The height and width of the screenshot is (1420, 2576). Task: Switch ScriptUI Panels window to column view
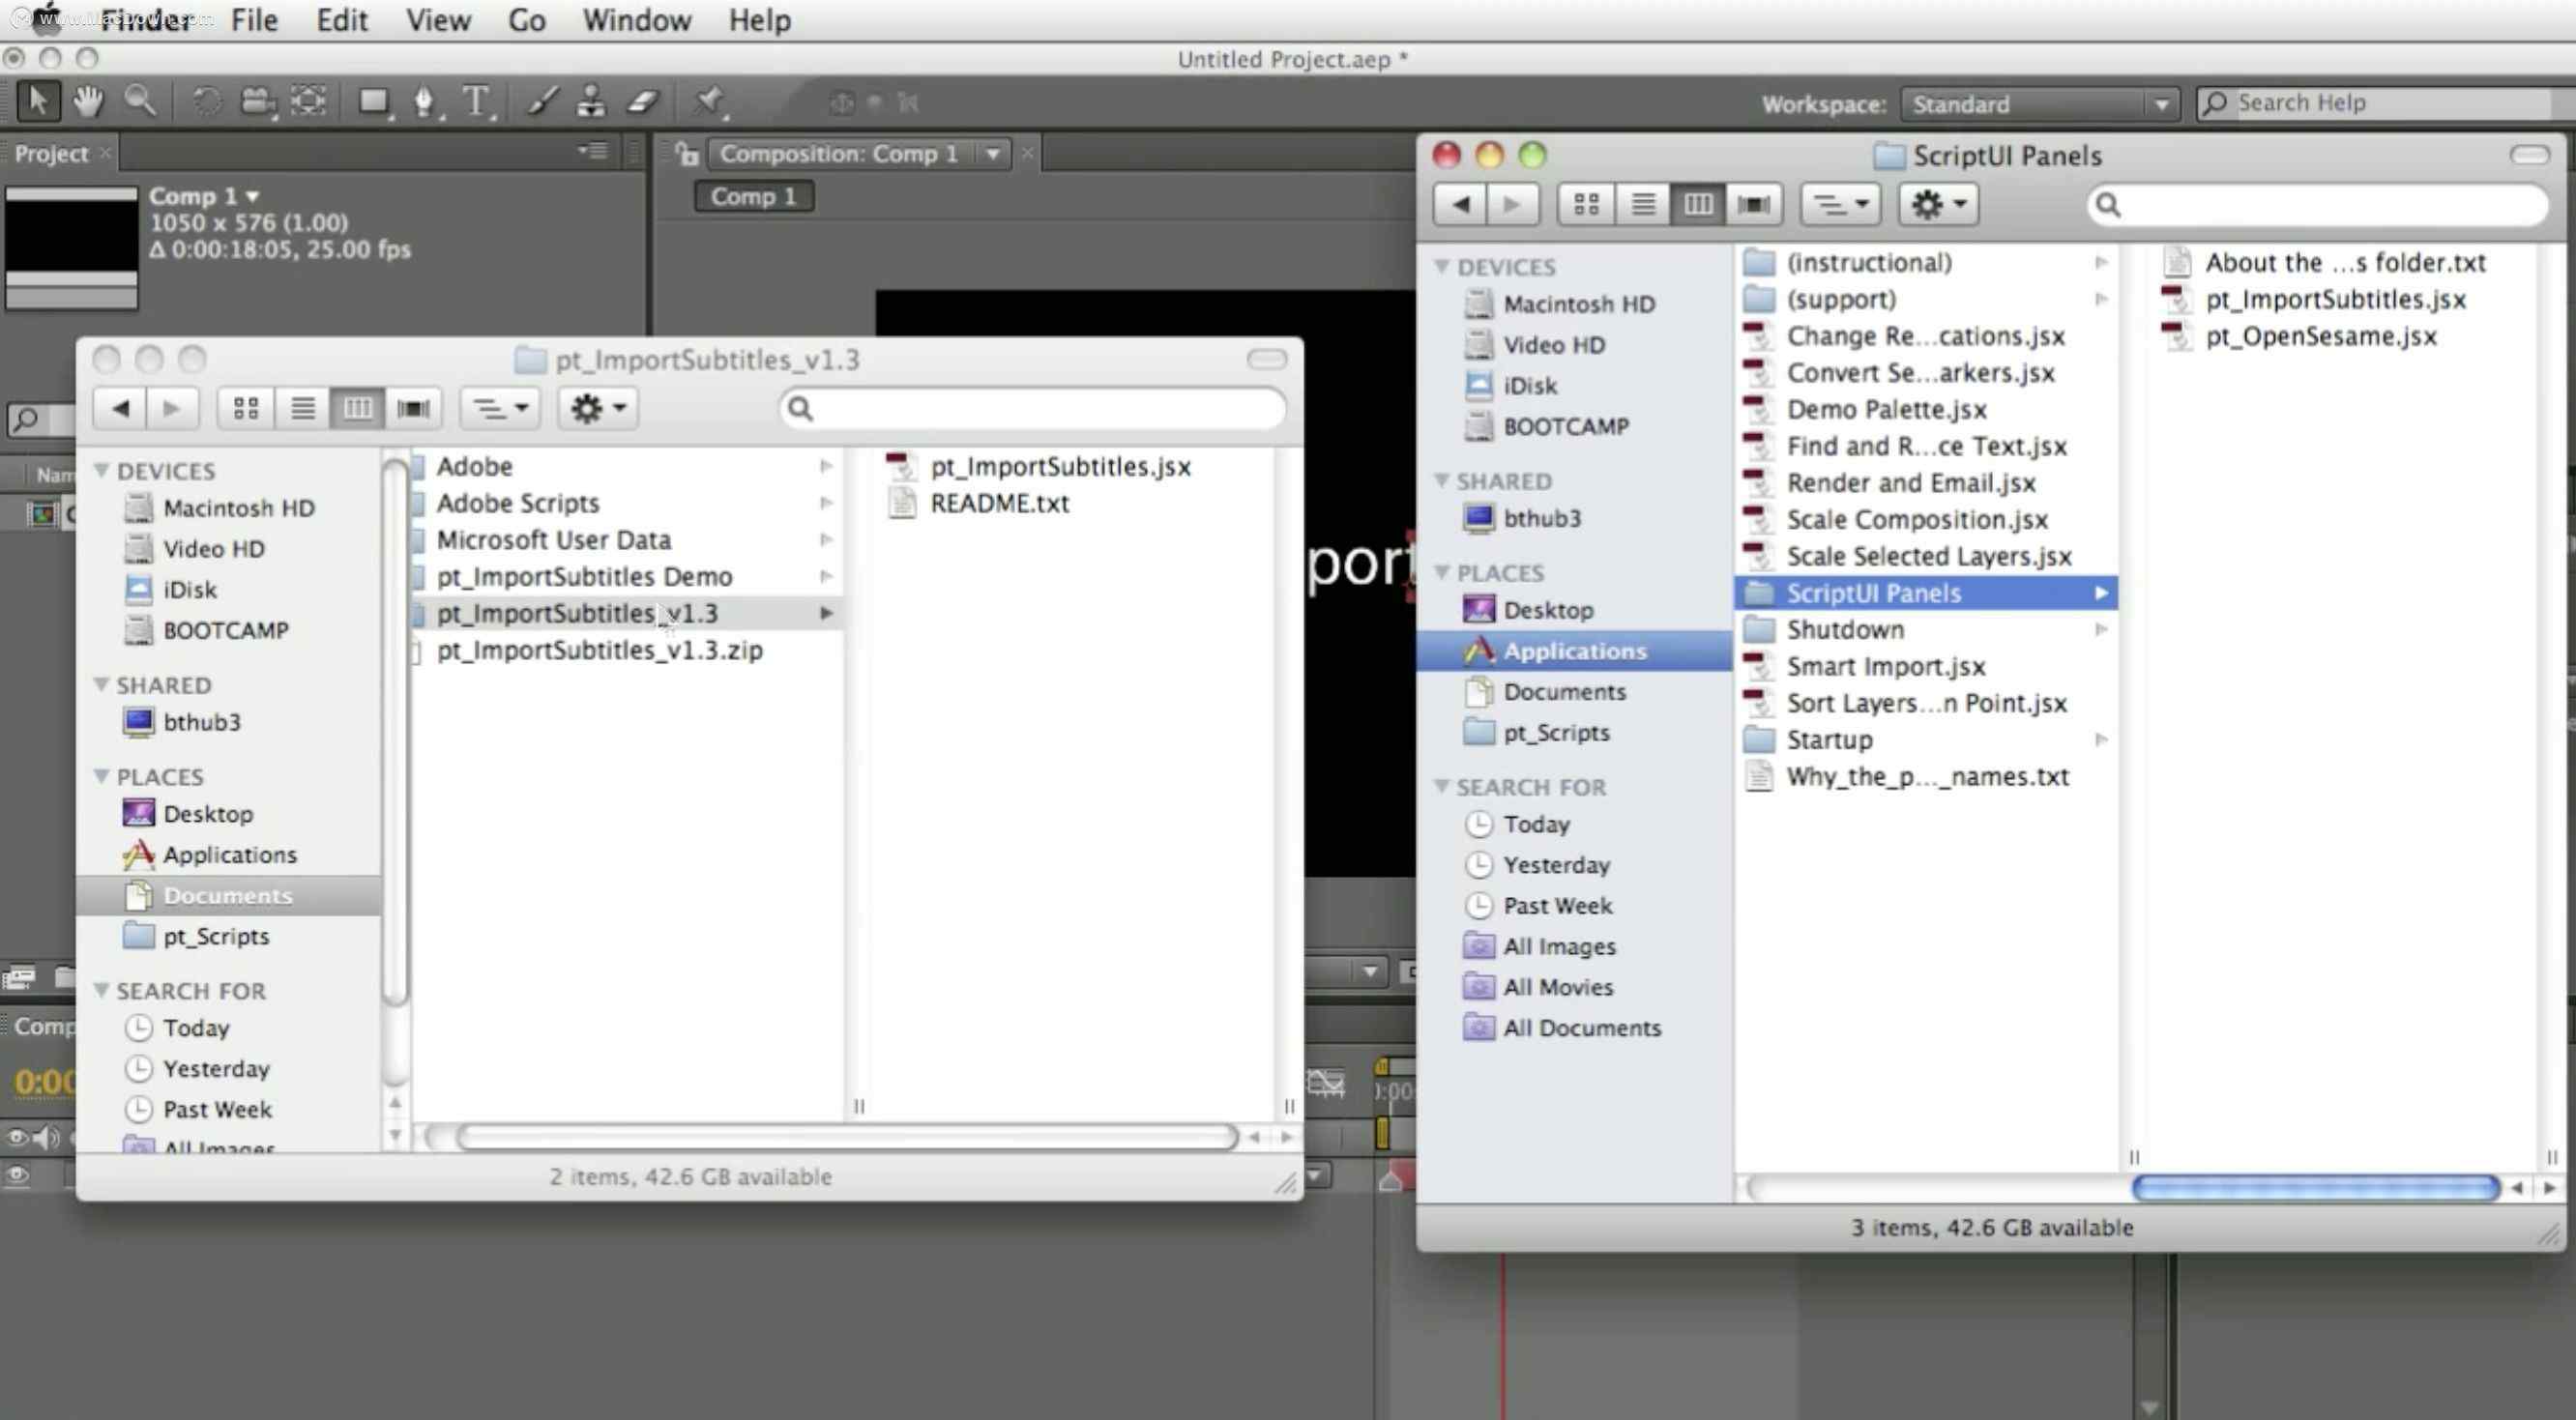pos(1698,205)
